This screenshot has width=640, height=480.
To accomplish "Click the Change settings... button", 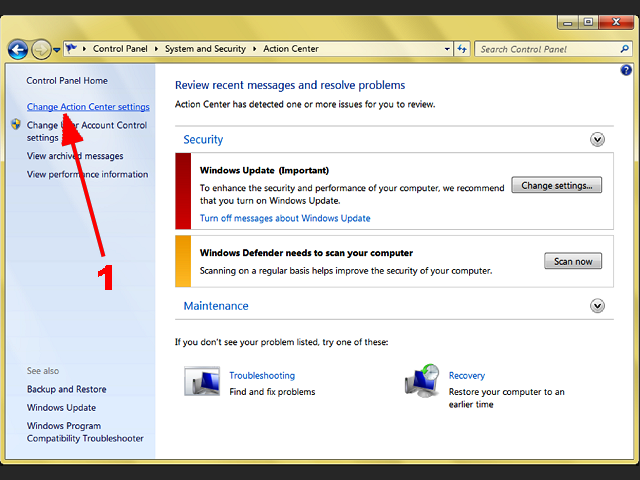I will point(557,185).
